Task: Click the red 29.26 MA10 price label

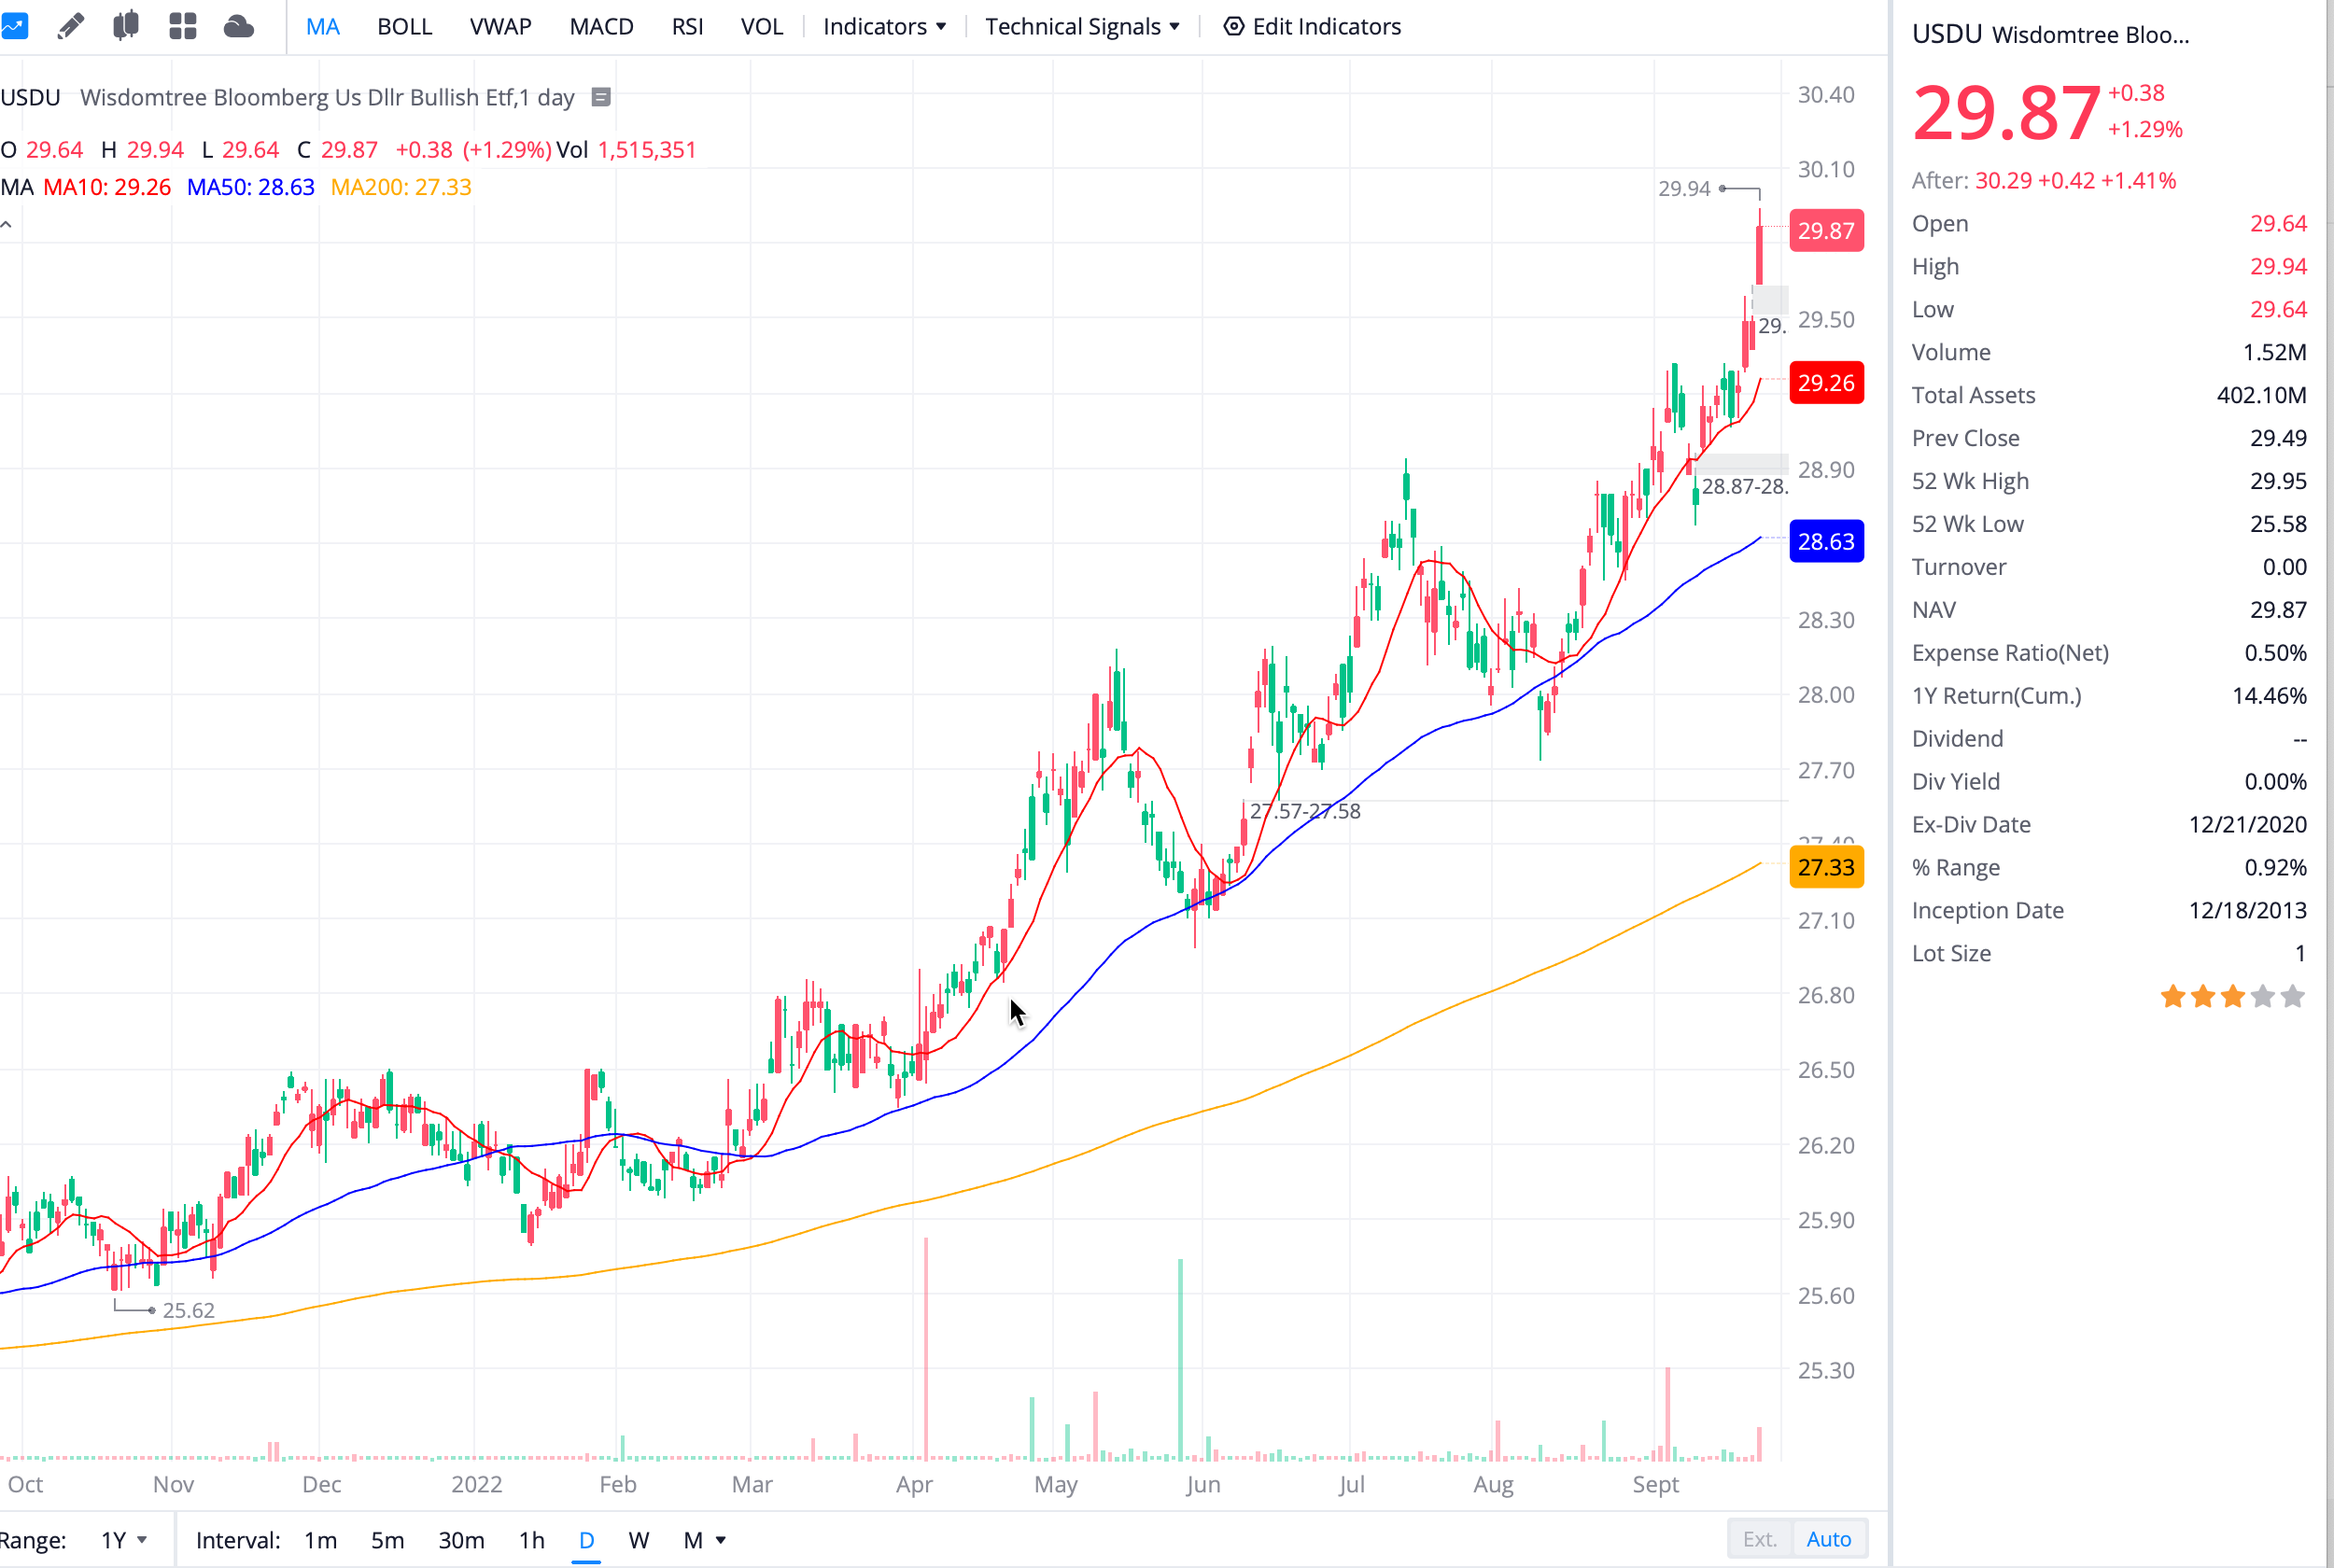Action: (1825, 382)
